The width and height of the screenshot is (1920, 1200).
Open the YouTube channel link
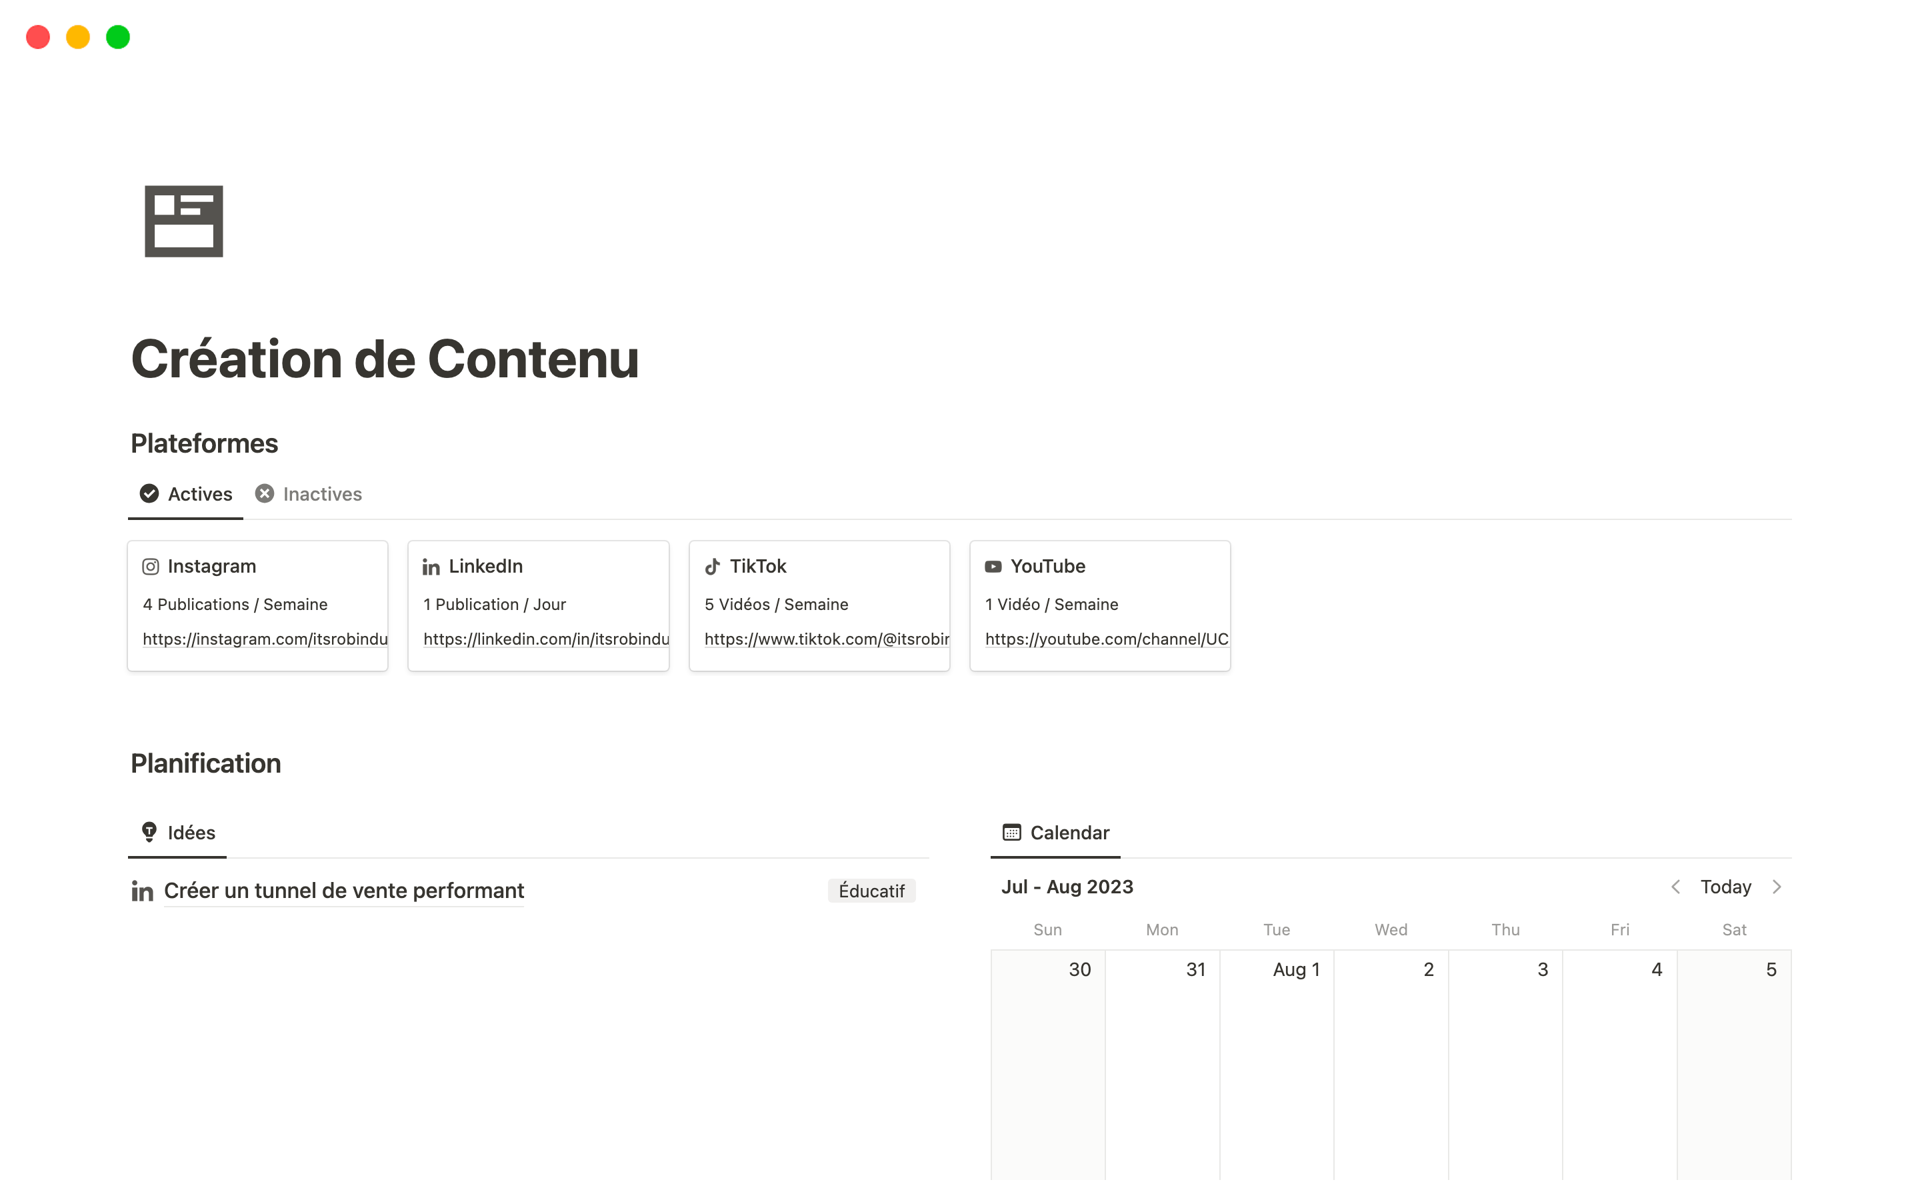click(1106, 639)
